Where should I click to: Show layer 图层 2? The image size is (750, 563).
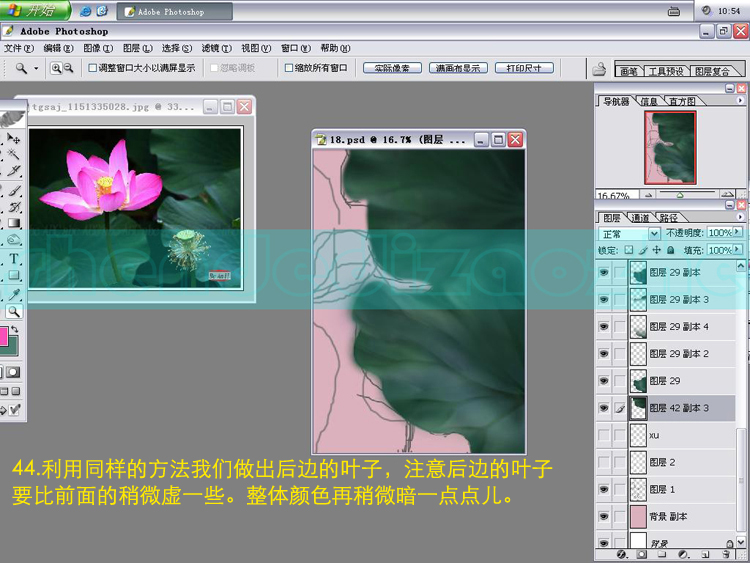tap(604, 462)
